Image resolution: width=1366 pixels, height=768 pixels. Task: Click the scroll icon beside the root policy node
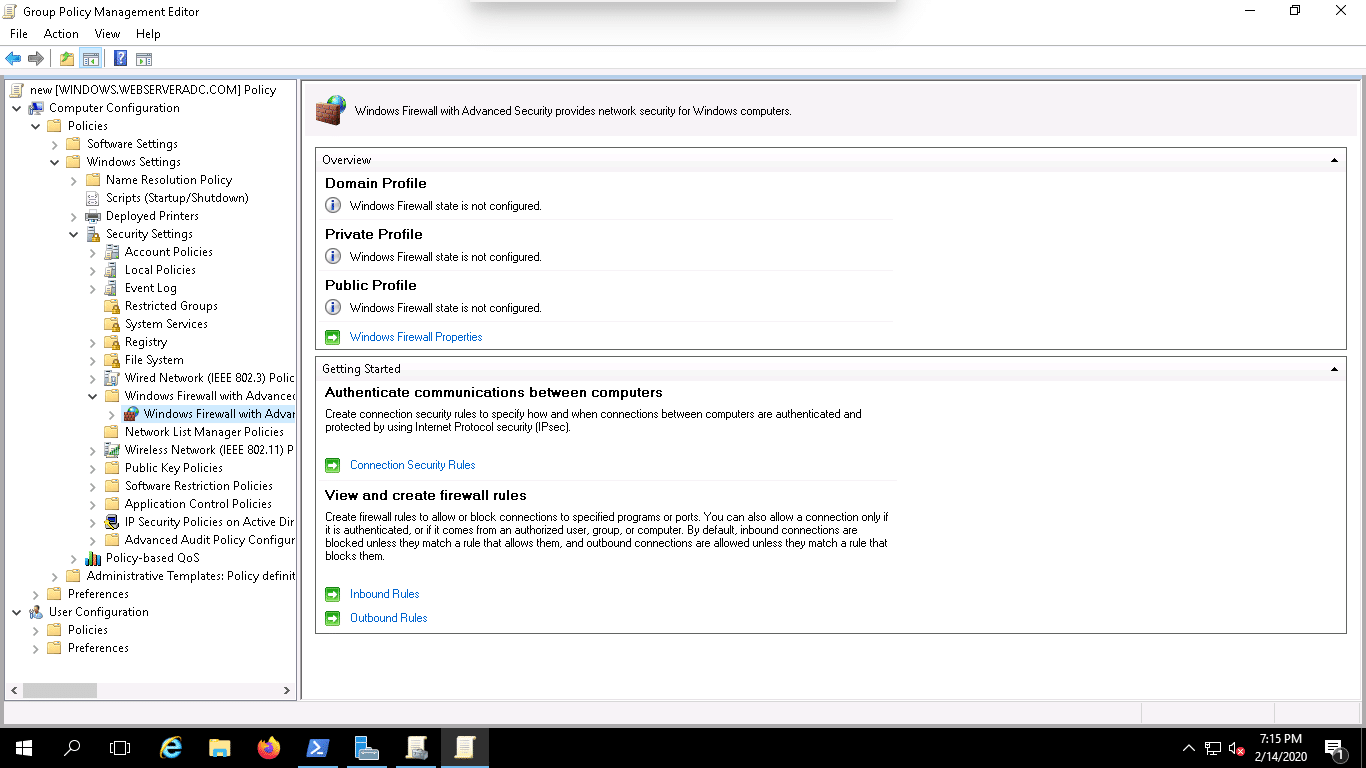pyautogui.click(x=17, y=90)
